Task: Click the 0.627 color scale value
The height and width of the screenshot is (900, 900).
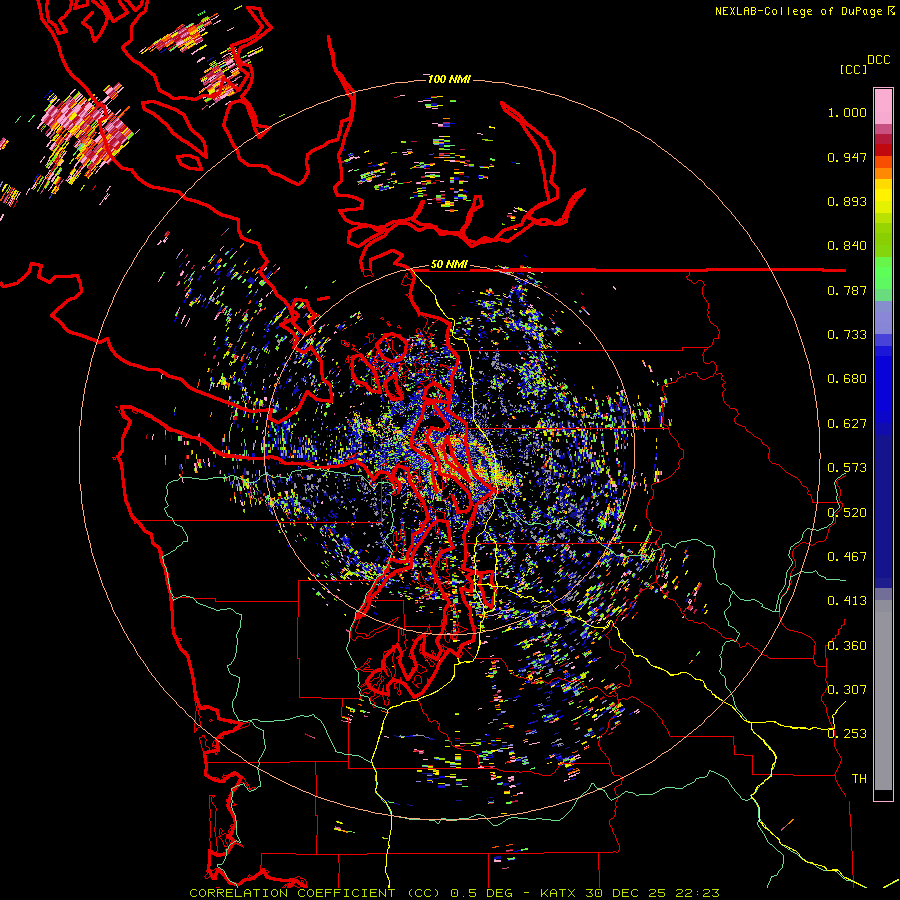Action: (847, 424)
